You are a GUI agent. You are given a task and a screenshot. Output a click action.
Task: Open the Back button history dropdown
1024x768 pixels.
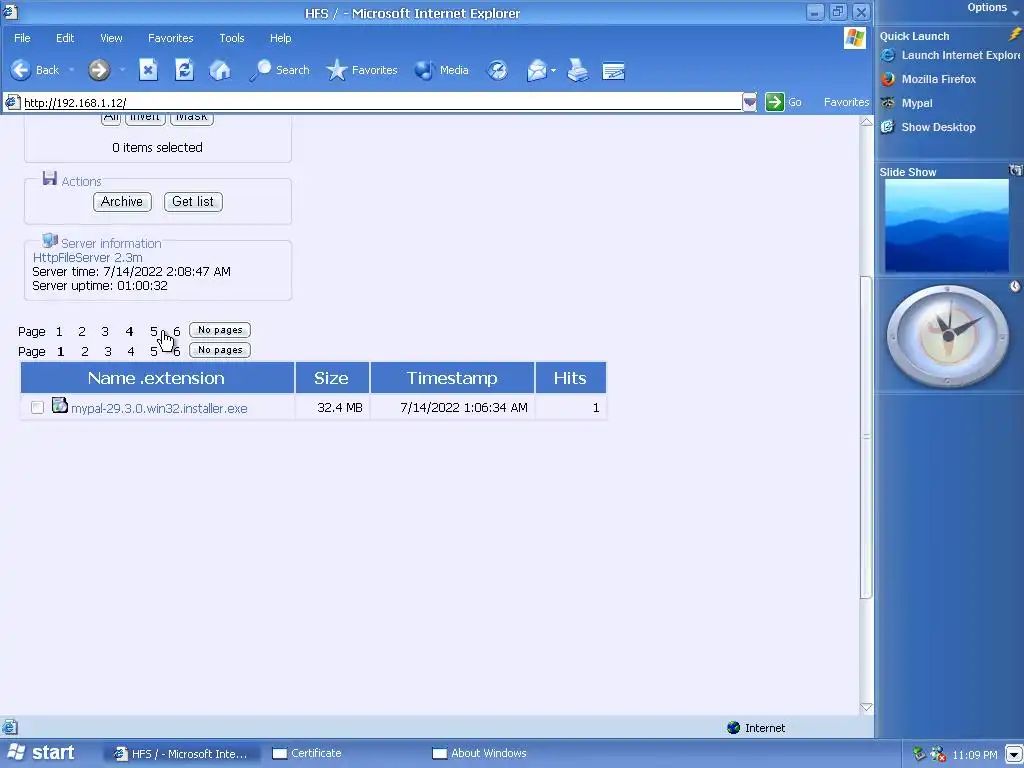[x=71, y=70]
